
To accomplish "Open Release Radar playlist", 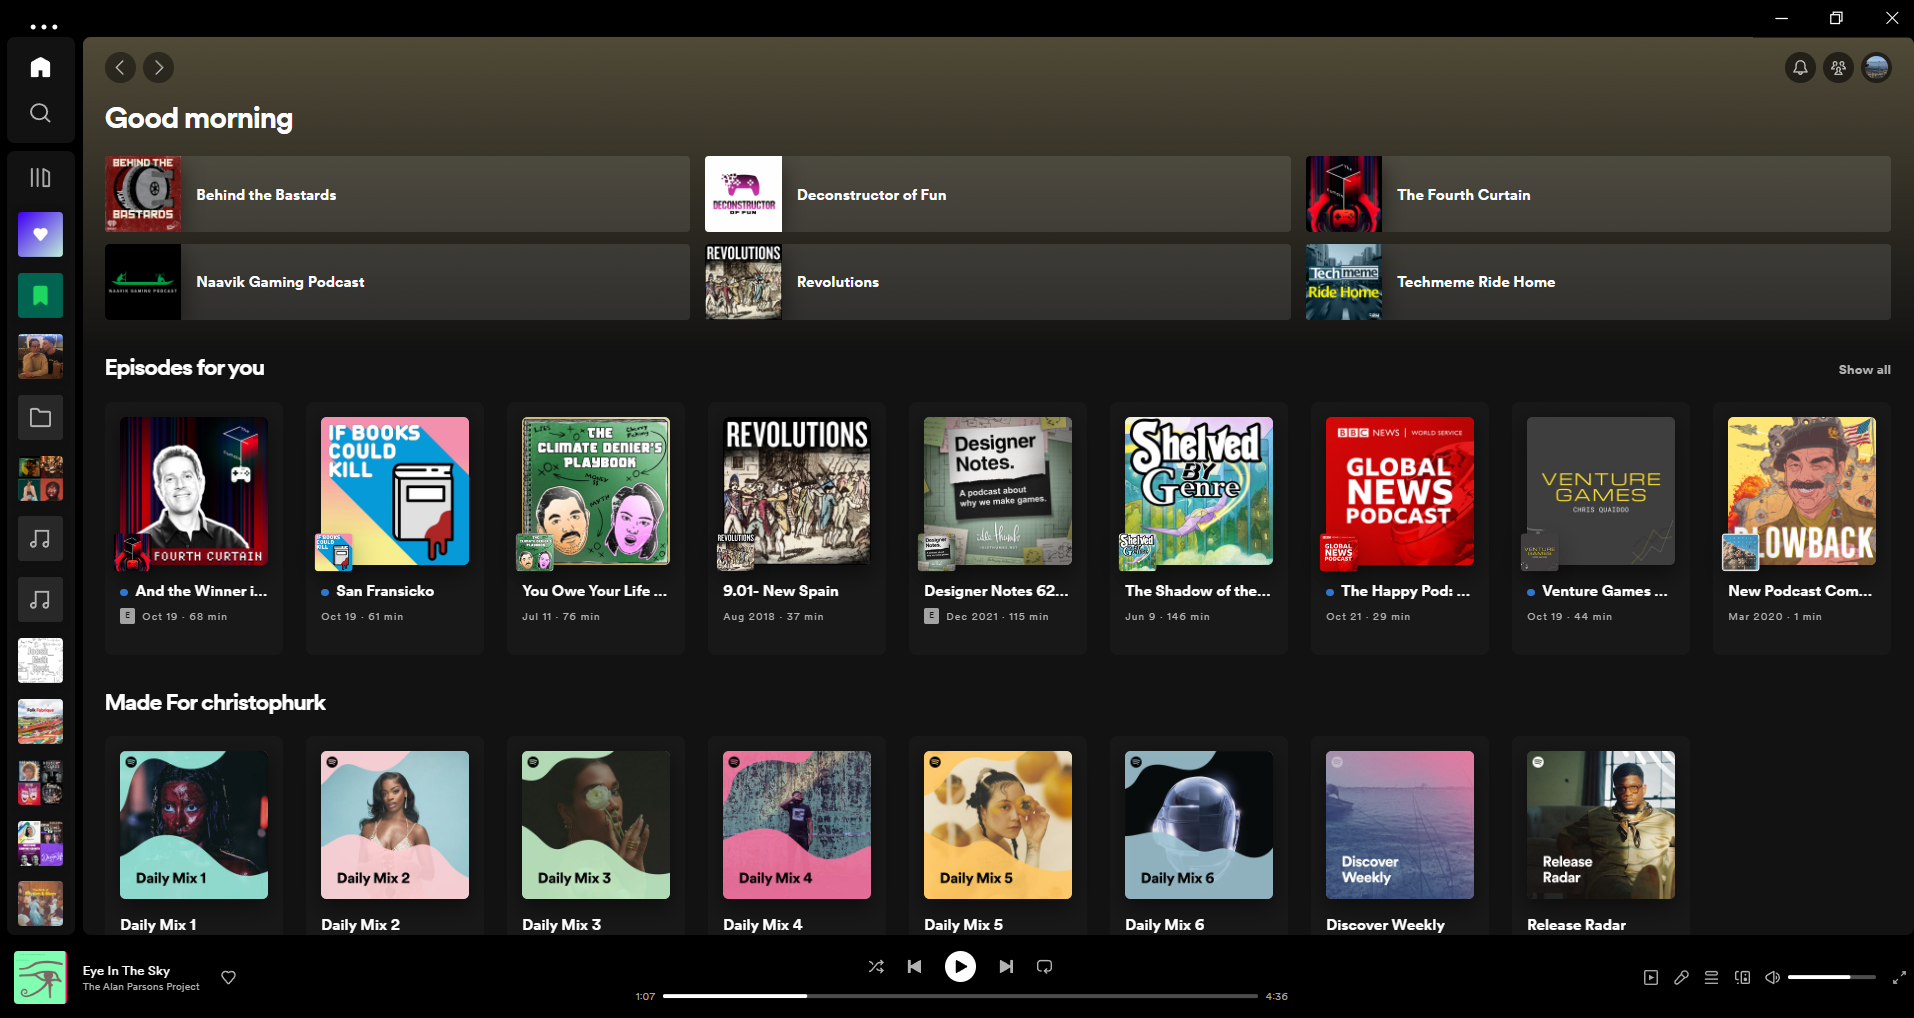I will point(1601,836).
